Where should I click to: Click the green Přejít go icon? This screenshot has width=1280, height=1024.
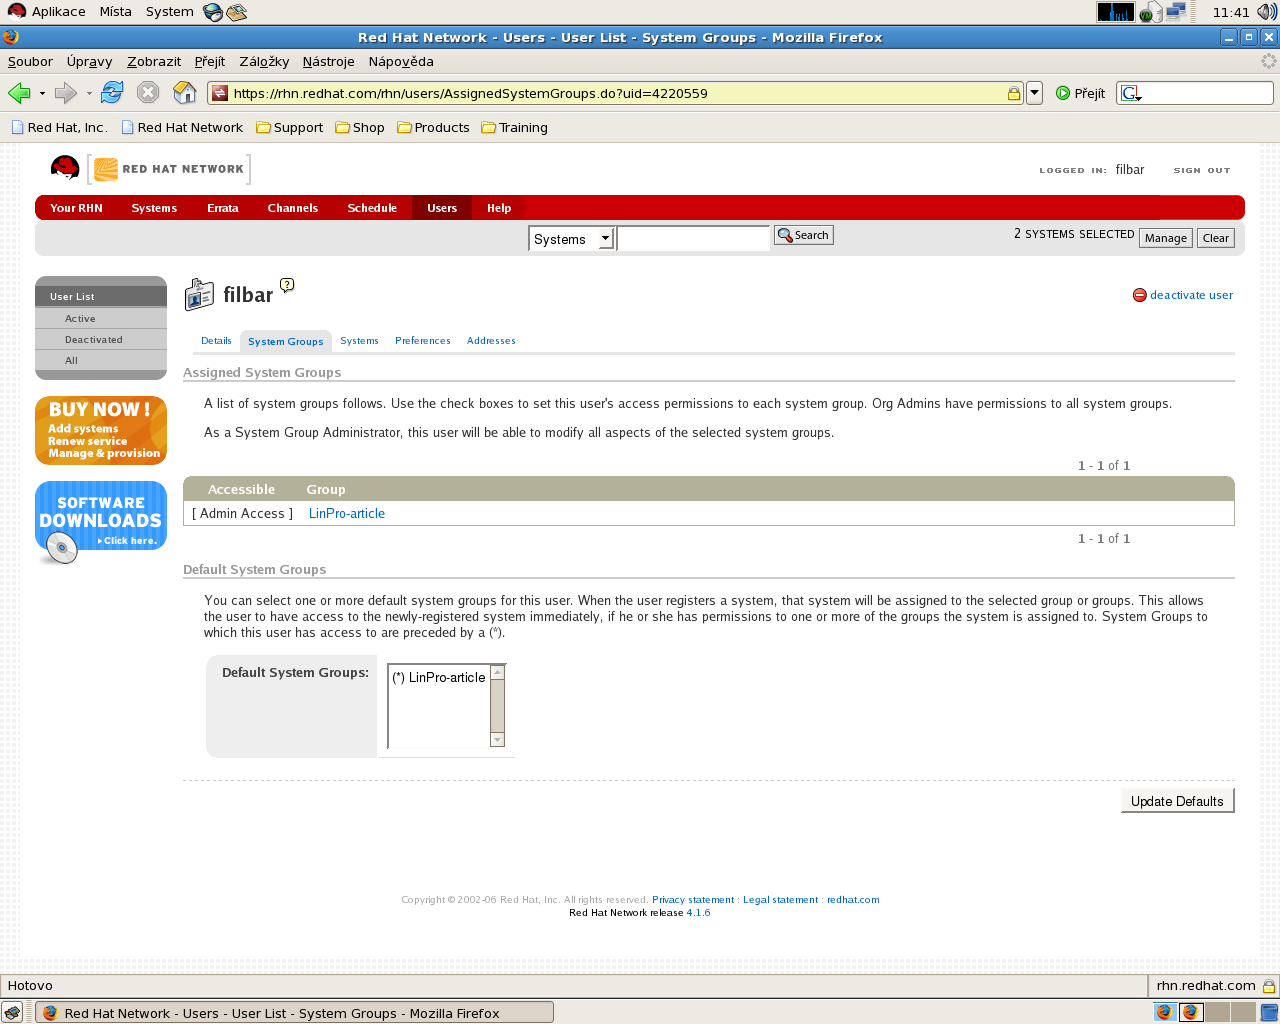[1063, 93]
